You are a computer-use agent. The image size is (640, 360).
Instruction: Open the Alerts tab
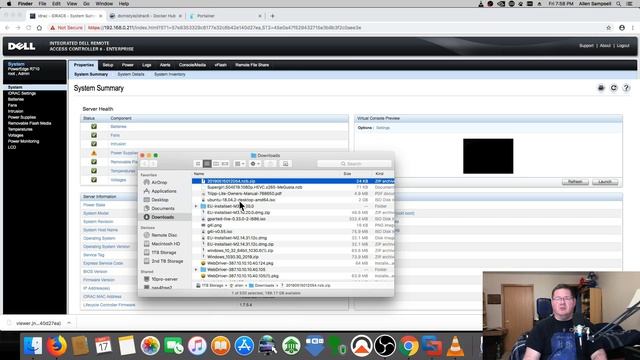tap(165, 65)
